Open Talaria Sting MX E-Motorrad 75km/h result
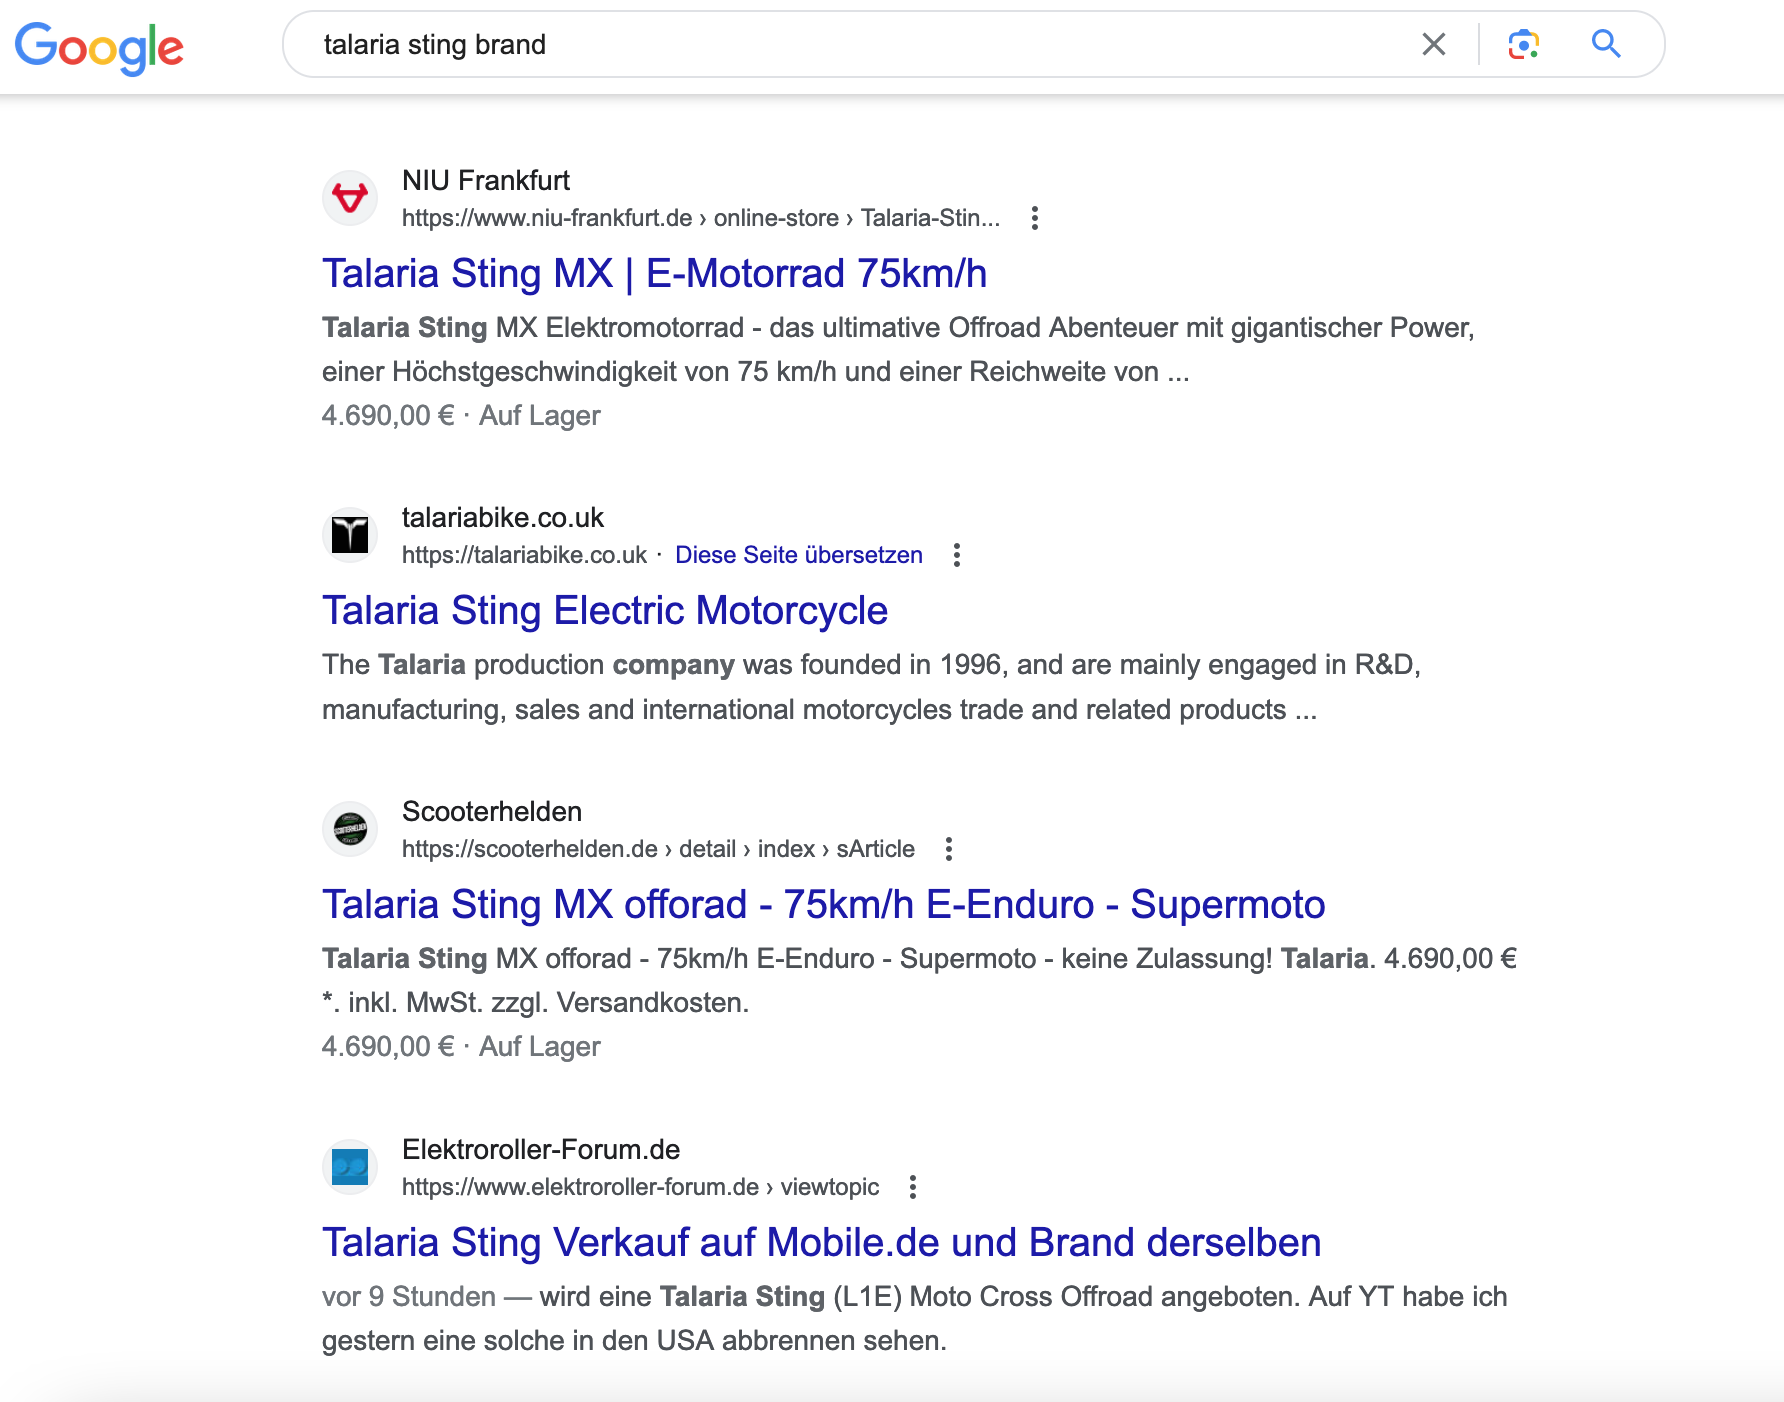 654,273
